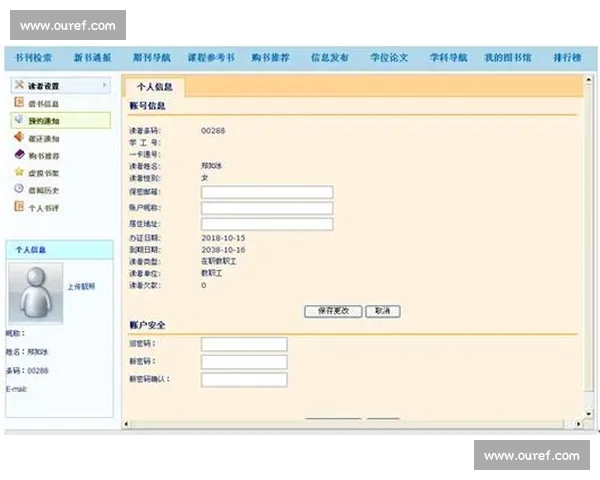Select 排行榜 in the top menu
The width and height of the screenshot is (600, 480).
pos(567,58)
